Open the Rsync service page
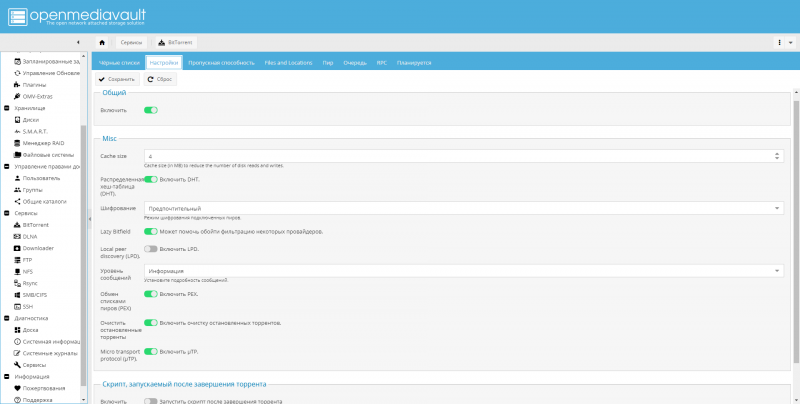This screenshot has height=404, width=800. click(26, 283)
